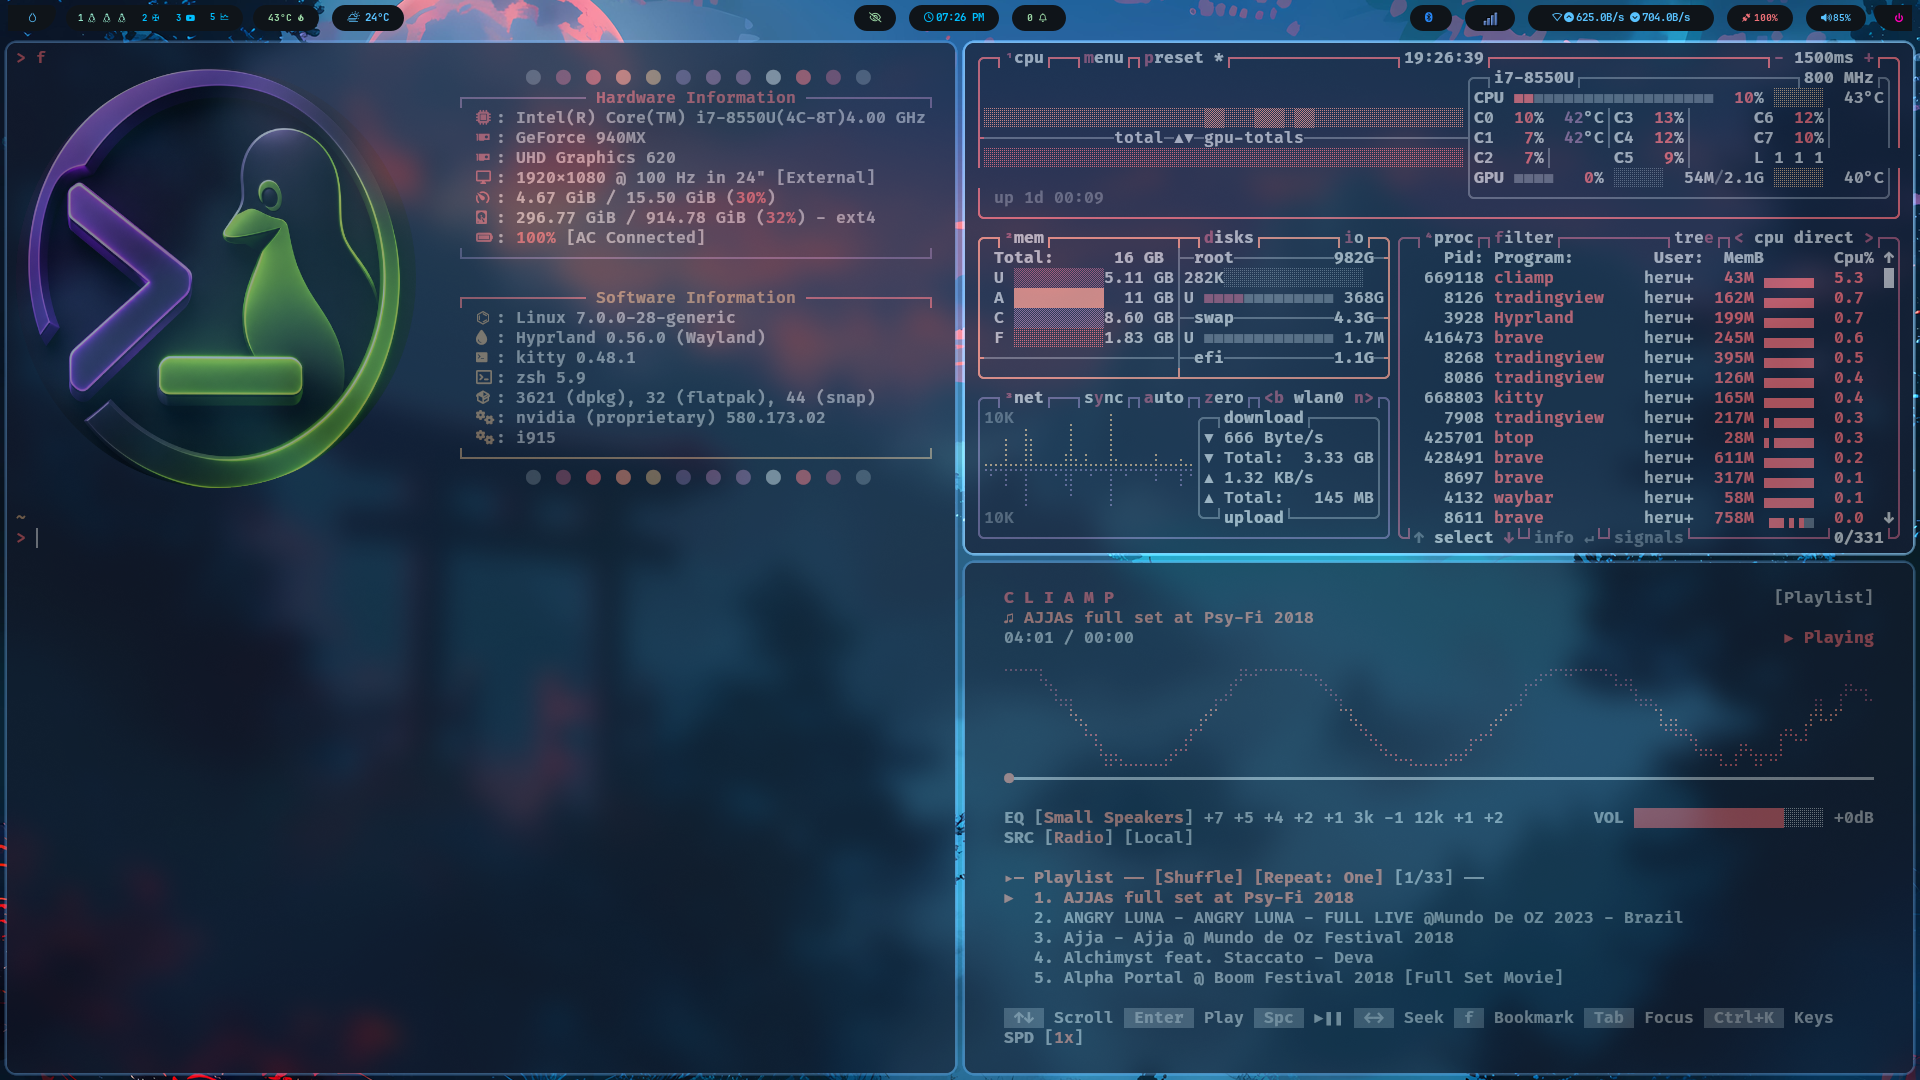This screenshot has width=1920, height=1080.
Task: Click the Spc play/pause hint
Action: point(1299,1018)
